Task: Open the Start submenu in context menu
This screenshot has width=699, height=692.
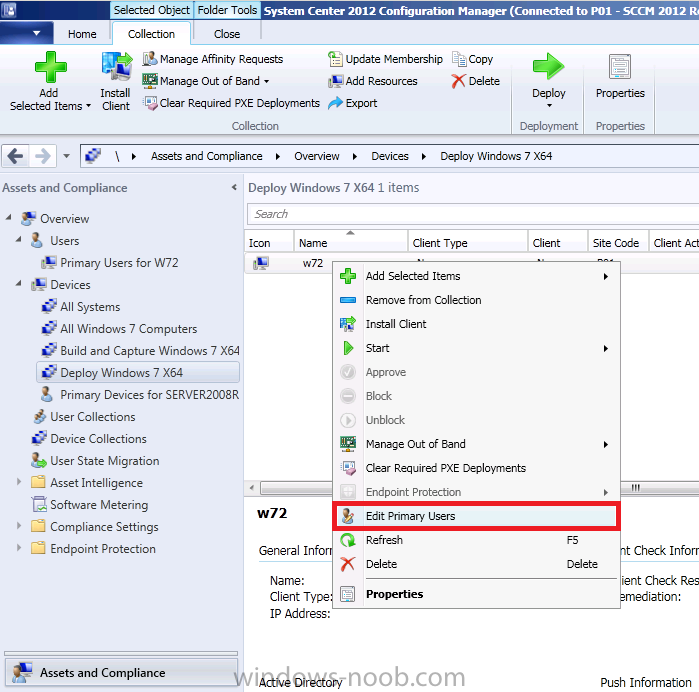Action: (x=476, y=348)
